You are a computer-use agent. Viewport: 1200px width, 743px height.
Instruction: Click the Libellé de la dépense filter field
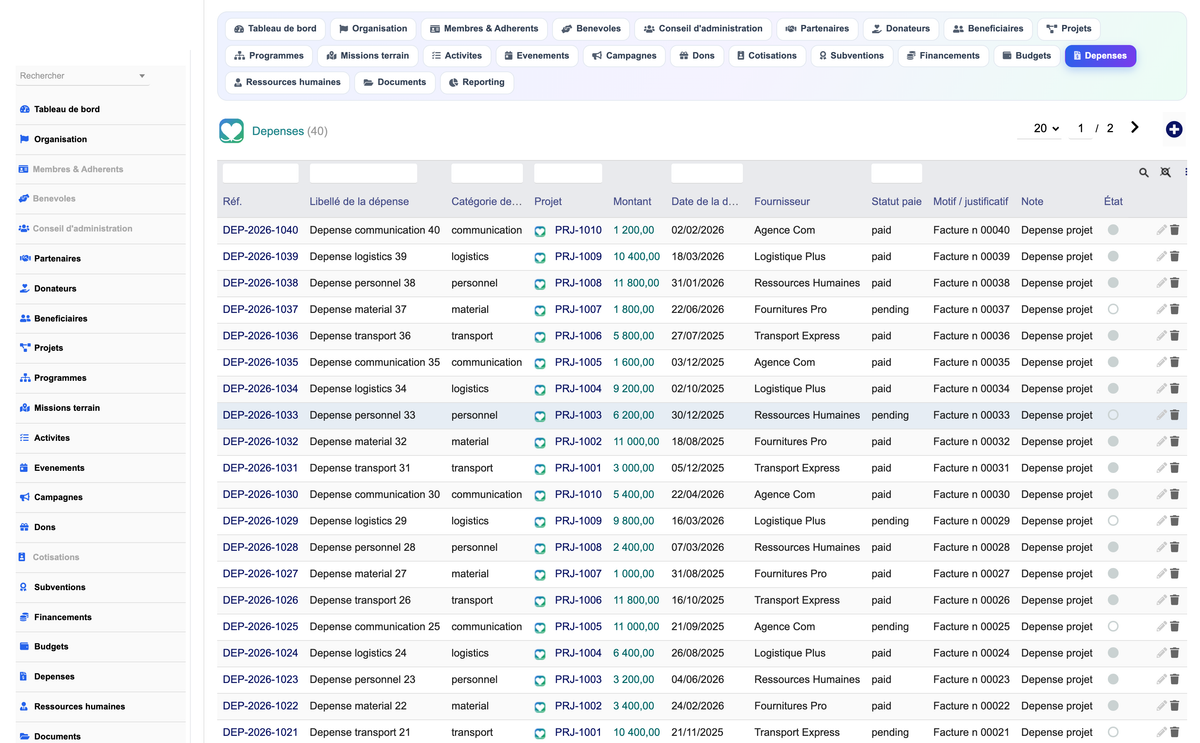tap(363, 173)
